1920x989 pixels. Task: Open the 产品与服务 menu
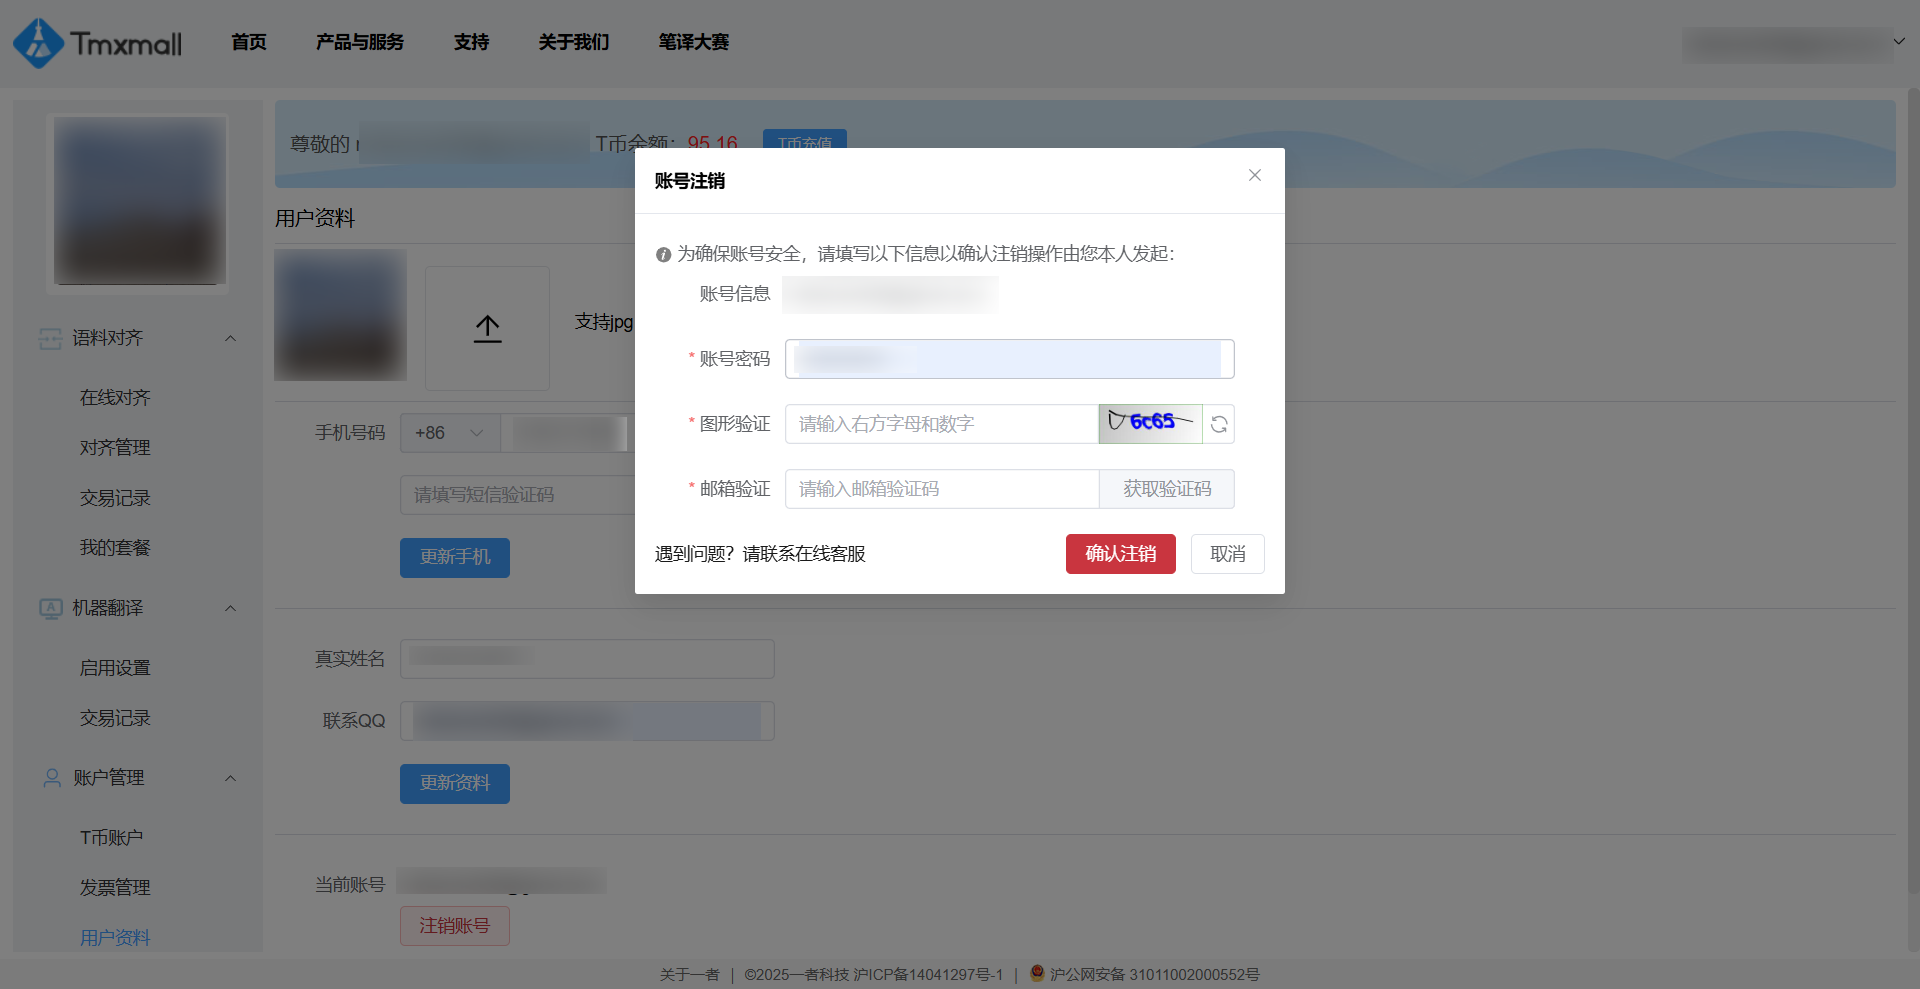point(359,42)
